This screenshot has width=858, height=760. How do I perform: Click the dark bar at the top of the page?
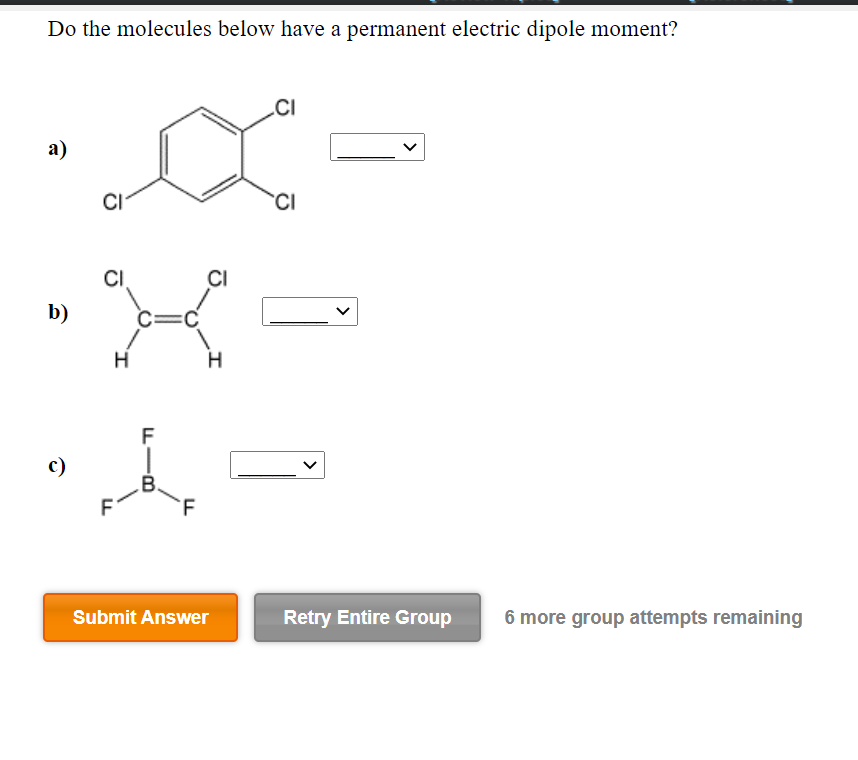[x=429, y=5]
